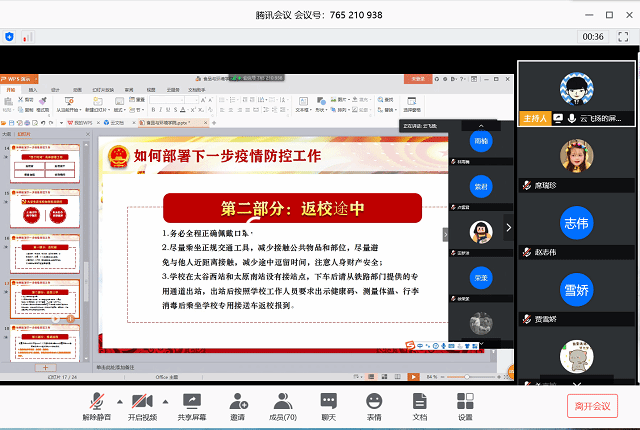
Task: Click WPS undo arrow in quick toolbar
Action: tap(42, 122)
